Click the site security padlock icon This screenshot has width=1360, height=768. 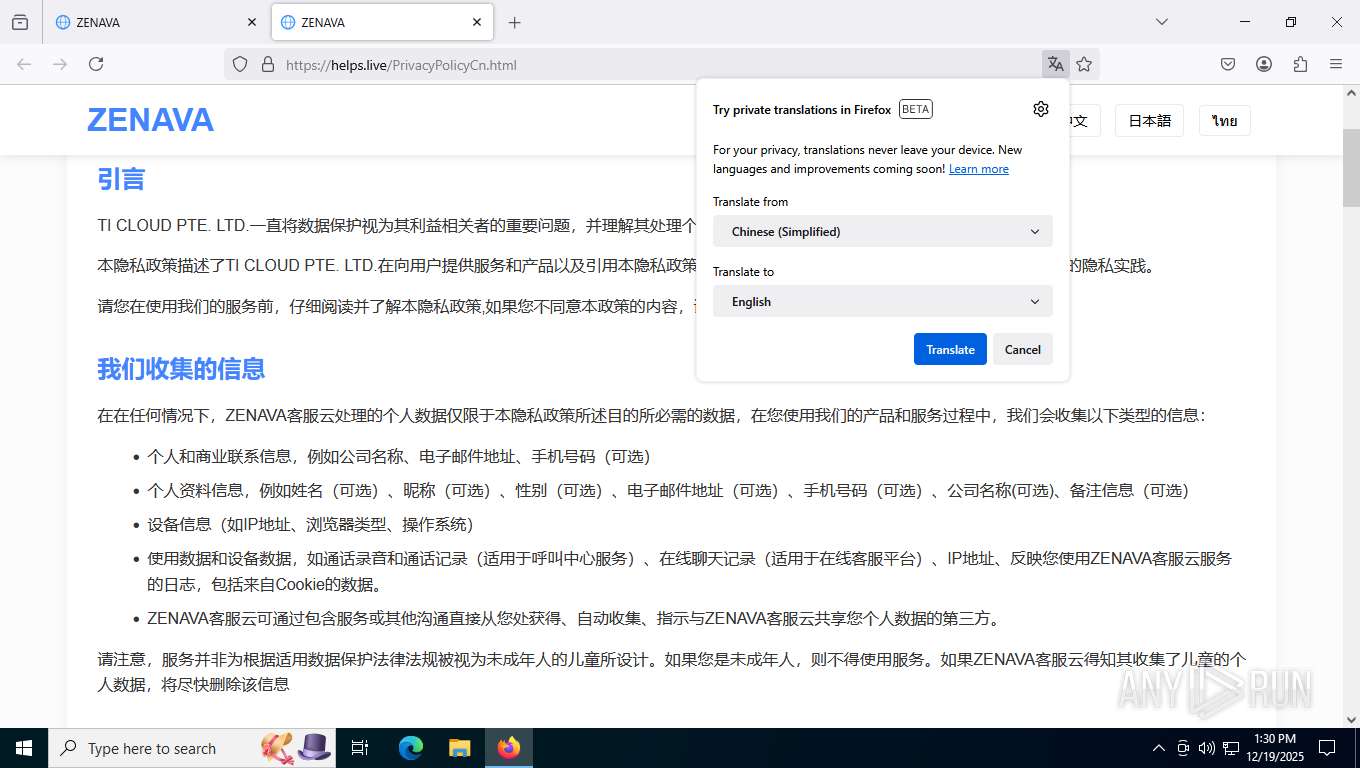(x=267, y=64)
